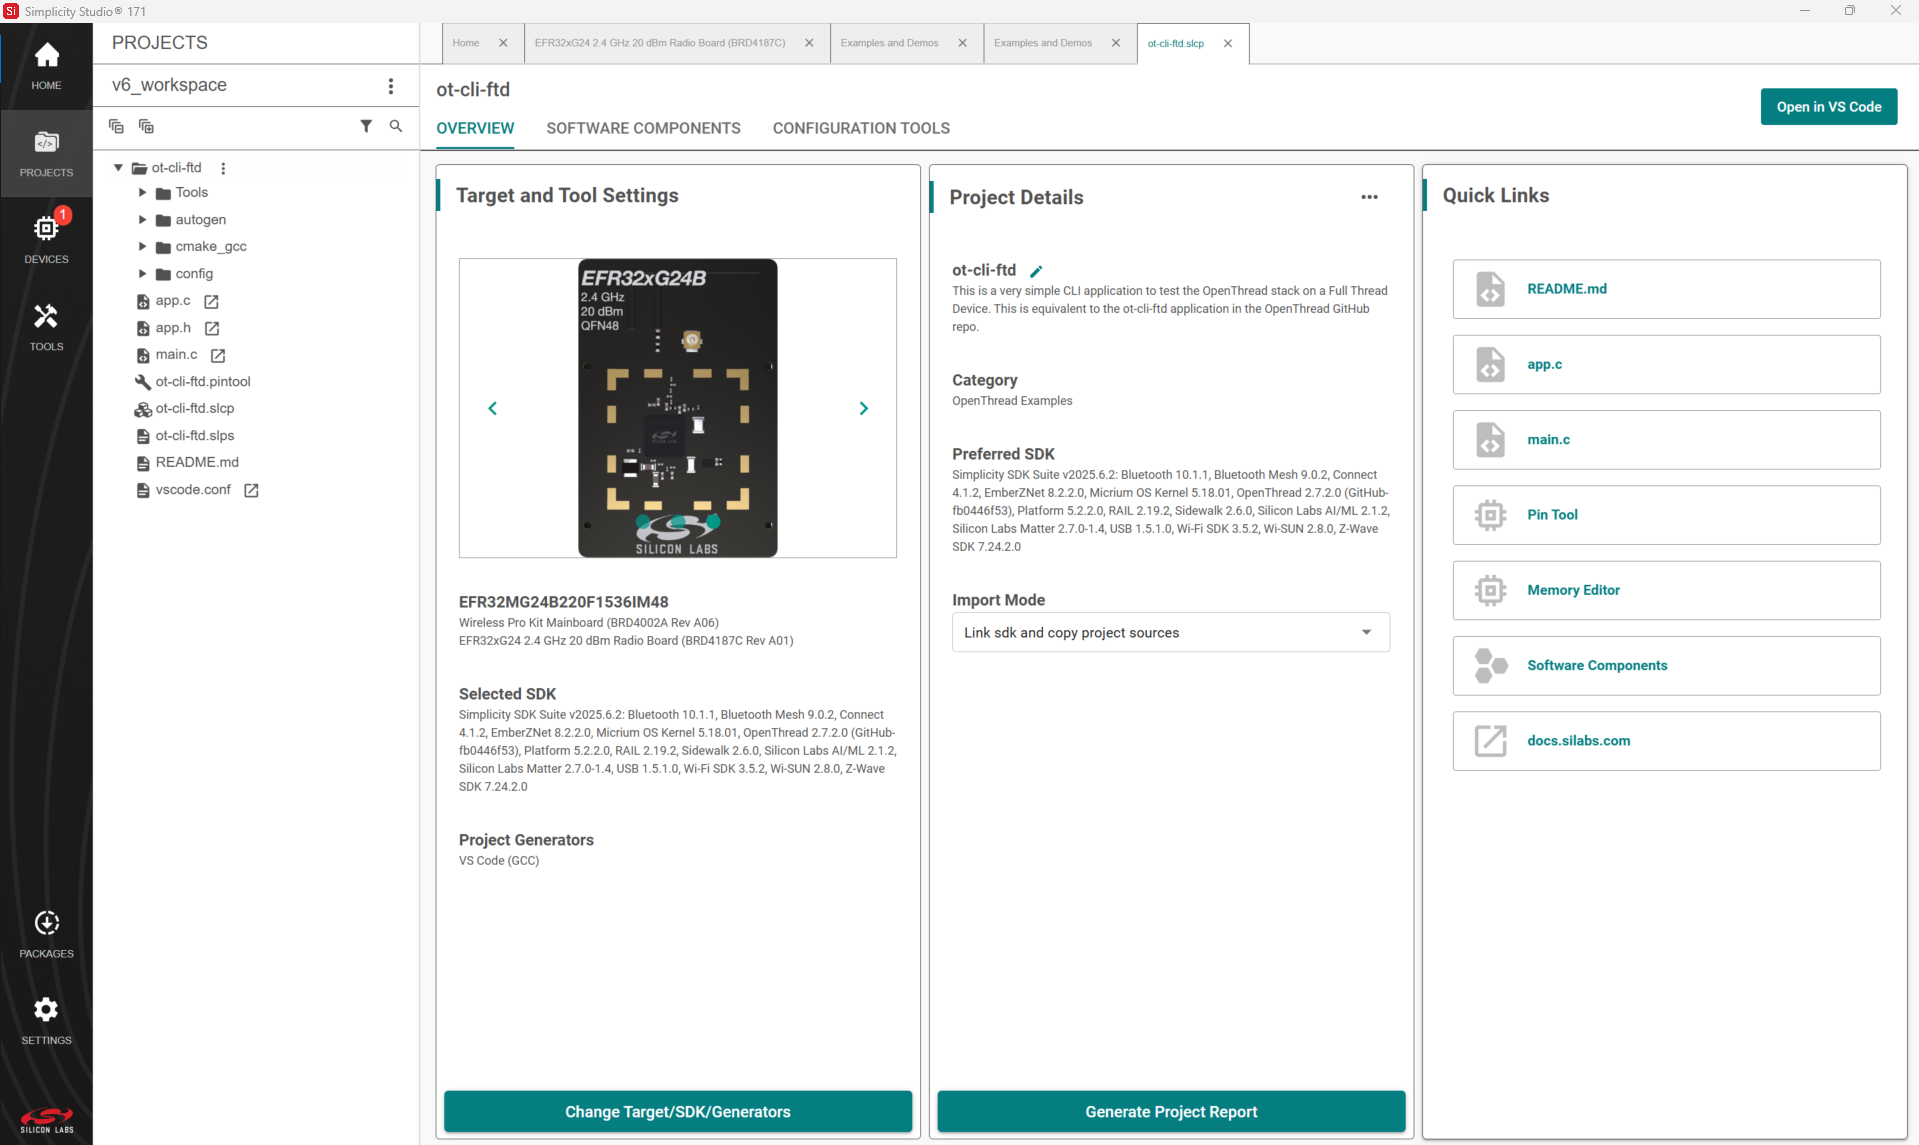Click the search icon in Projects panel
The height and width of the screenshot is (1145, 1919).
pos(396,126)
